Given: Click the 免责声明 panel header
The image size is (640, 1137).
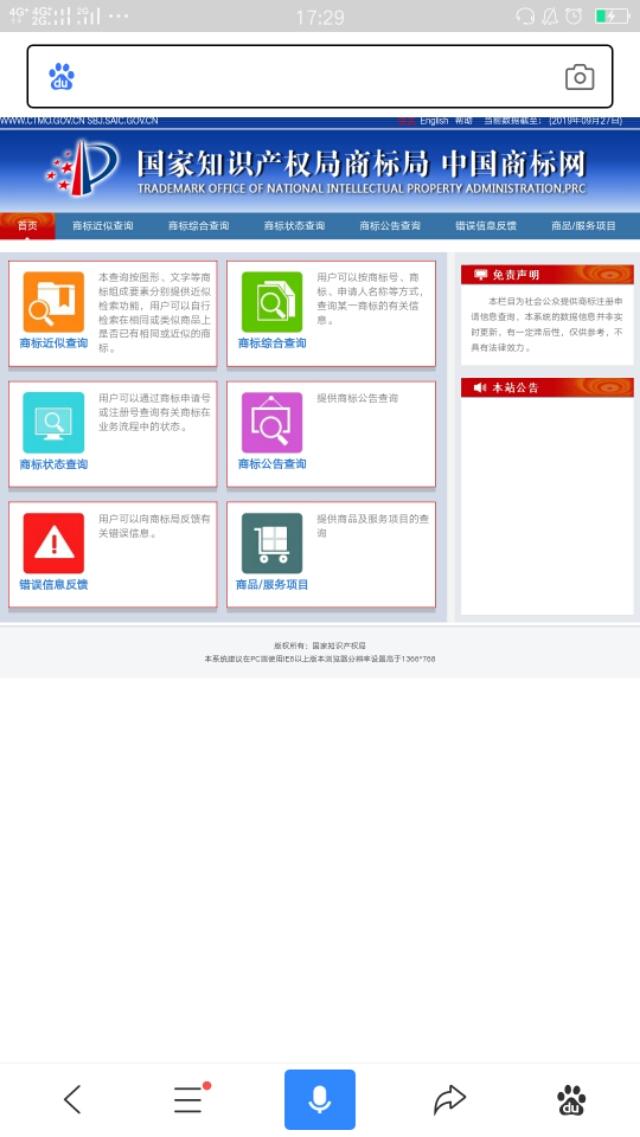Looking at the screenshot, I should (x=547, y=275).
